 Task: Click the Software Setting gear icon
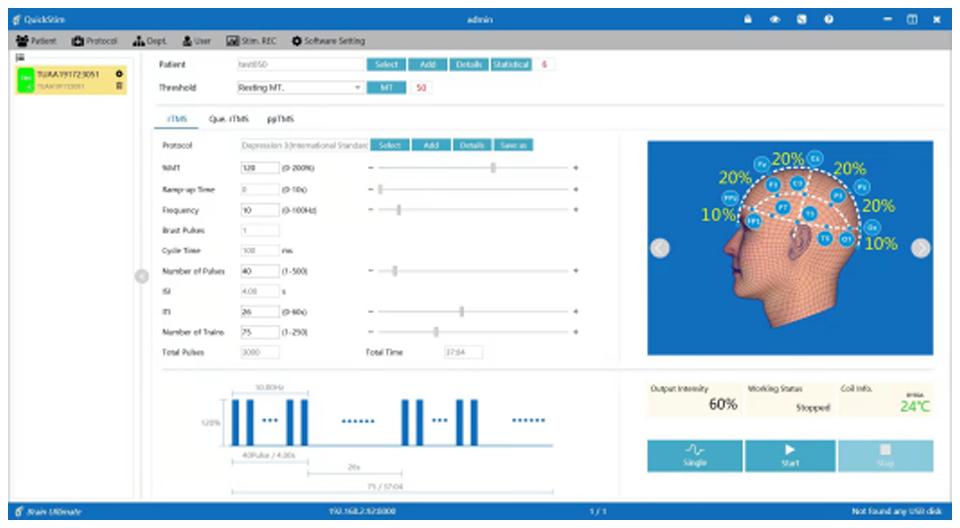point(296,41)
